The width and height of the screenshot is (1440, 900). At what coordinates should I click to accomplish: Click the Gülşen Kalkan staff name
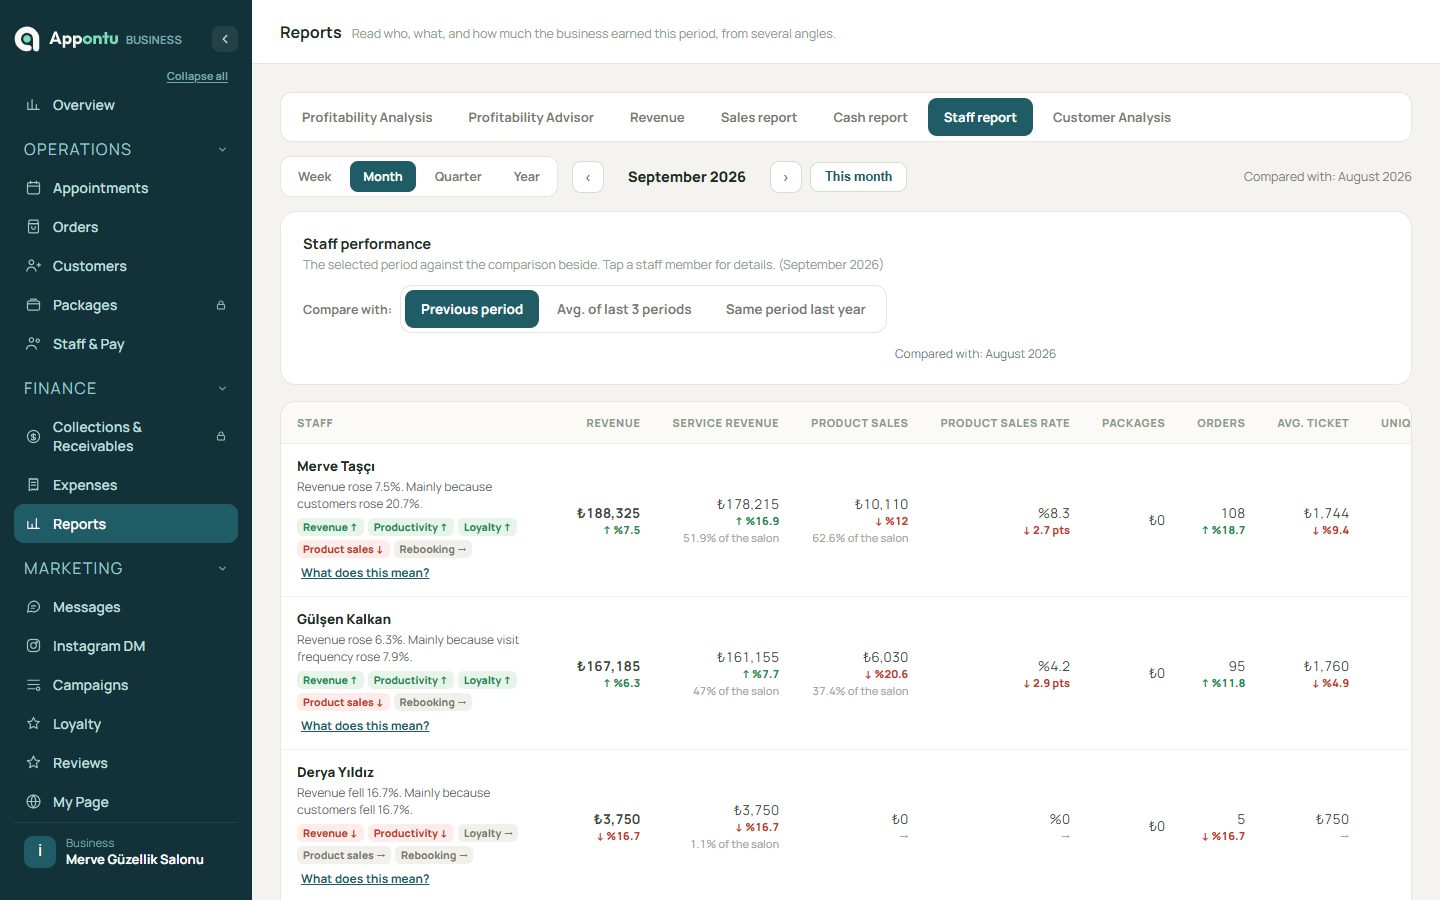coord(344,619)
